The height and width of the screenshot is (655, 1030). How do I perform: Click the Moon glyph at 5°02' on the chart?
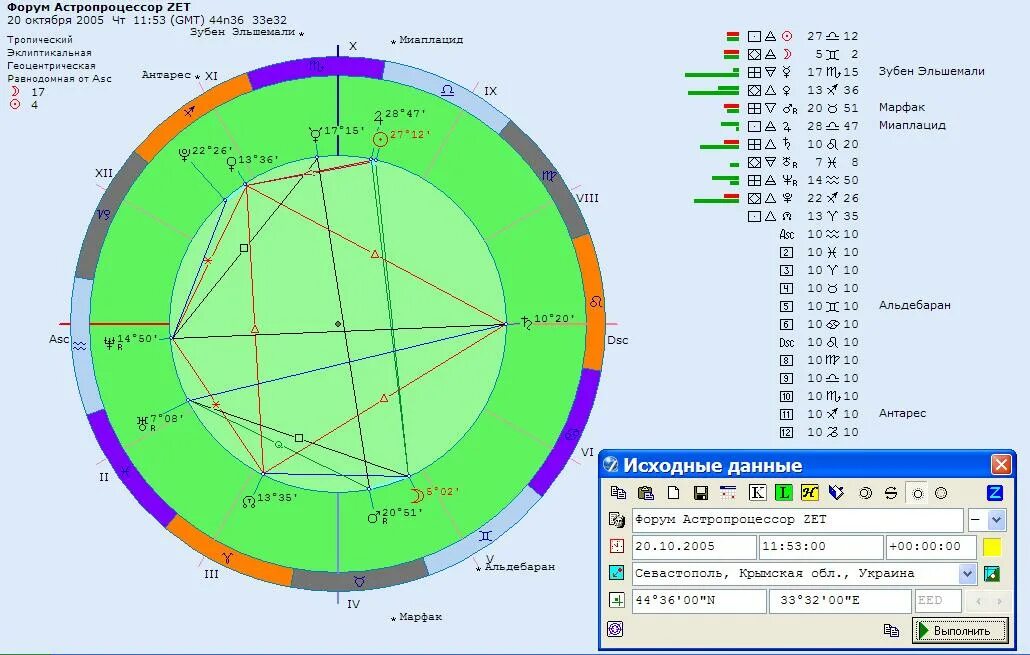coord(416,495)
